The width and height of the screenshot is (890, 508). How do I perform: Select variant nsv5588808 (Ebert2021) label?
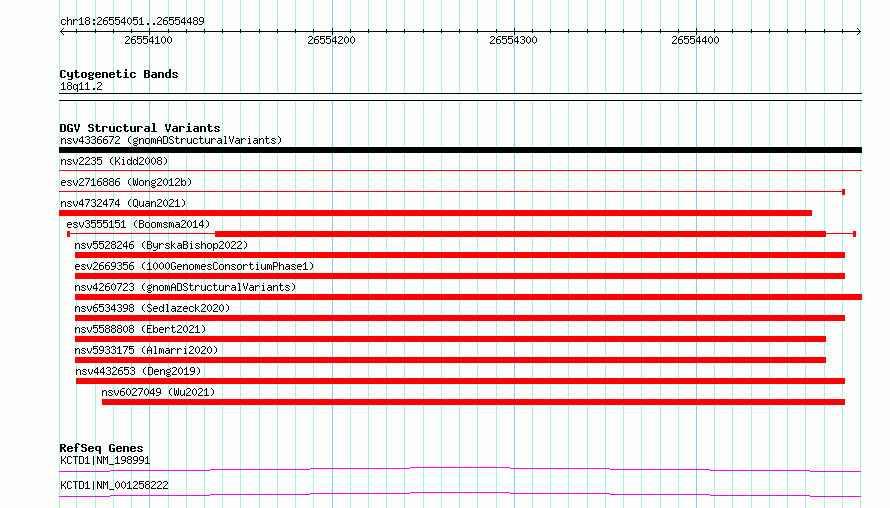140,329
